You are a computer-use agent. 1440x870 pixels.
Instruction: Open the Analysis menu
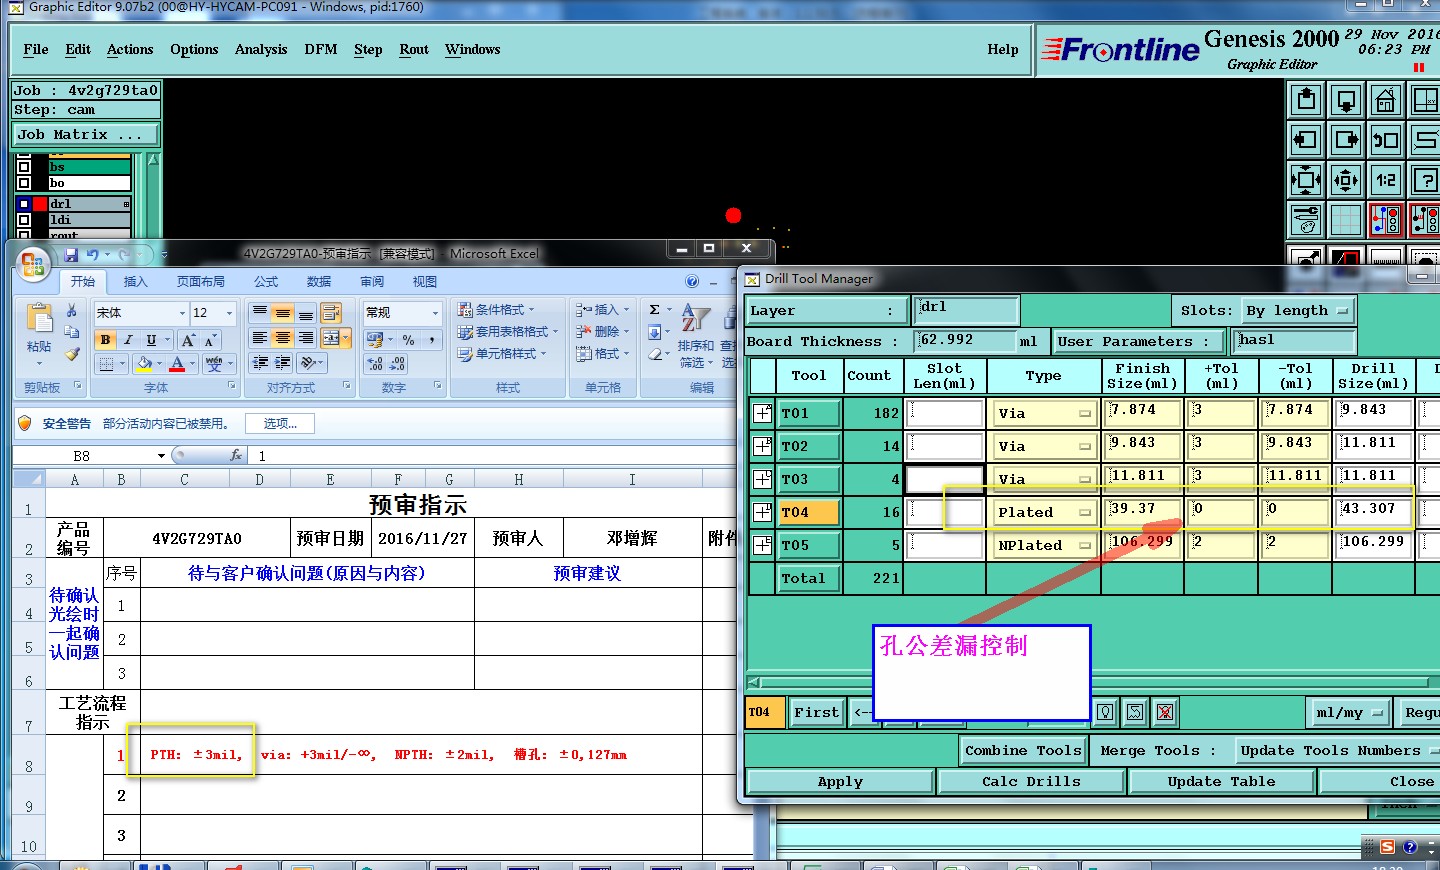click(x=261, y=49)
